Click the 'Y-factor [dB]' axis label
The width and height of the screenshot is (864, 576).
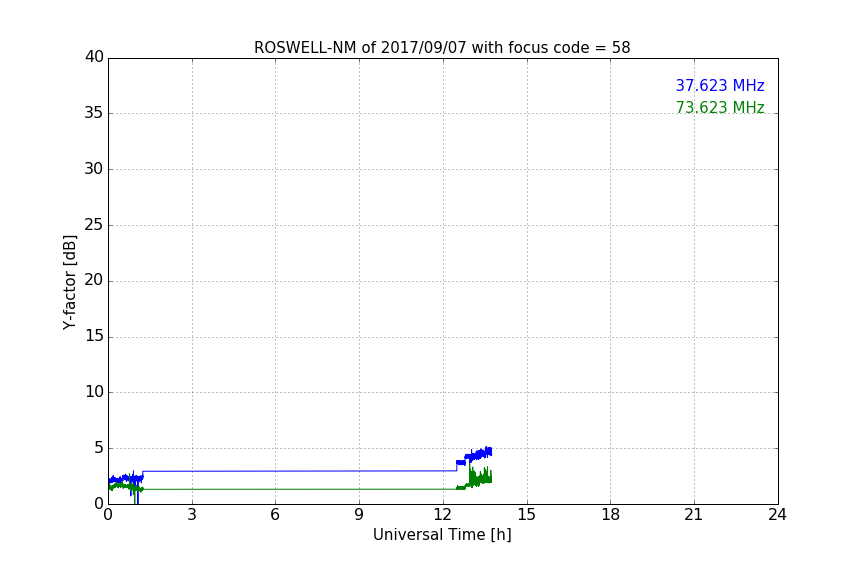69,282
